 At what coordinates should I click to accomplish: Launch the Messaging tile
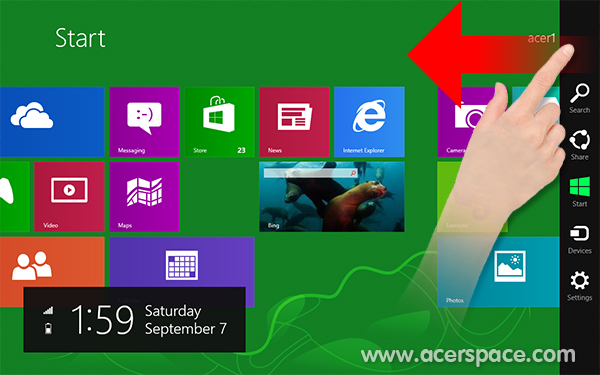(144, 122)
